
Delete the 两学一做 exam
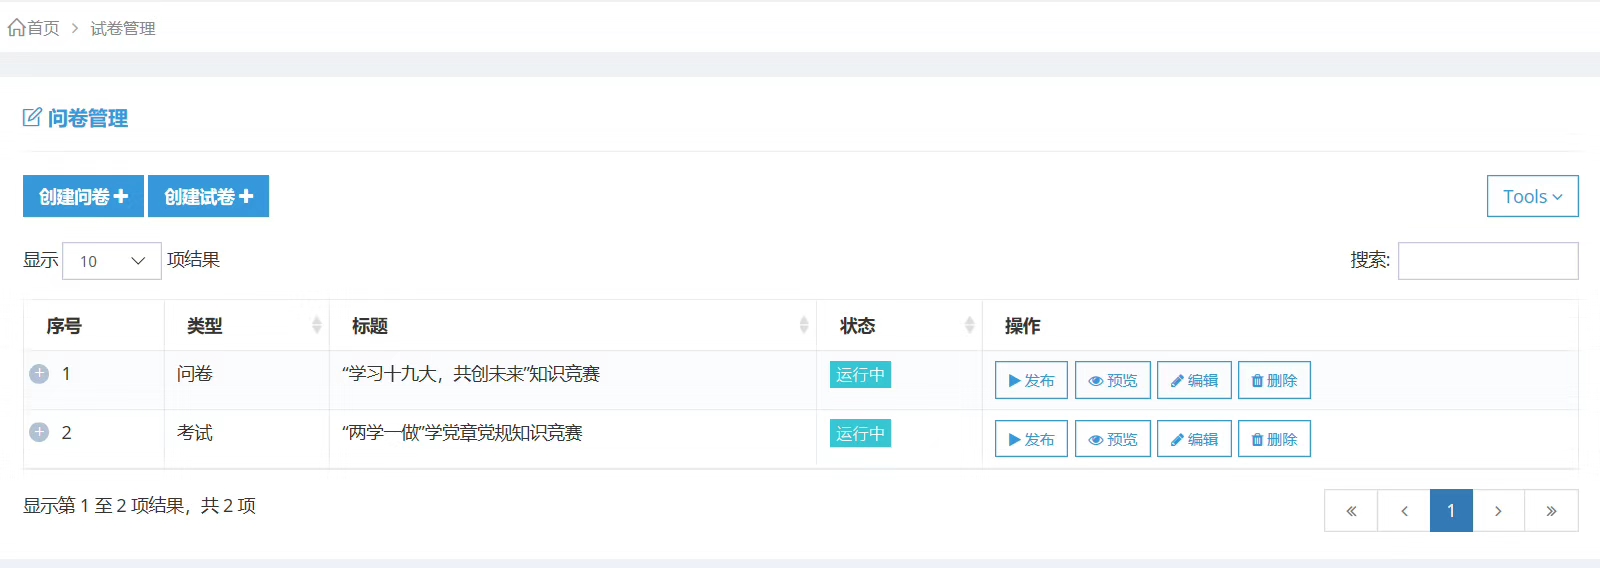[1274, 439]
